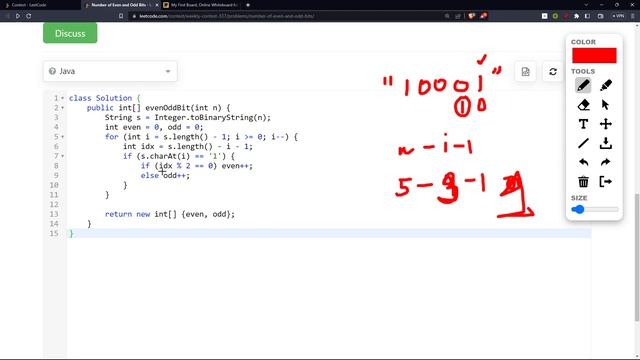Exit the drawing overlay tool
This screenshot has height=360, width=640.
606,181
